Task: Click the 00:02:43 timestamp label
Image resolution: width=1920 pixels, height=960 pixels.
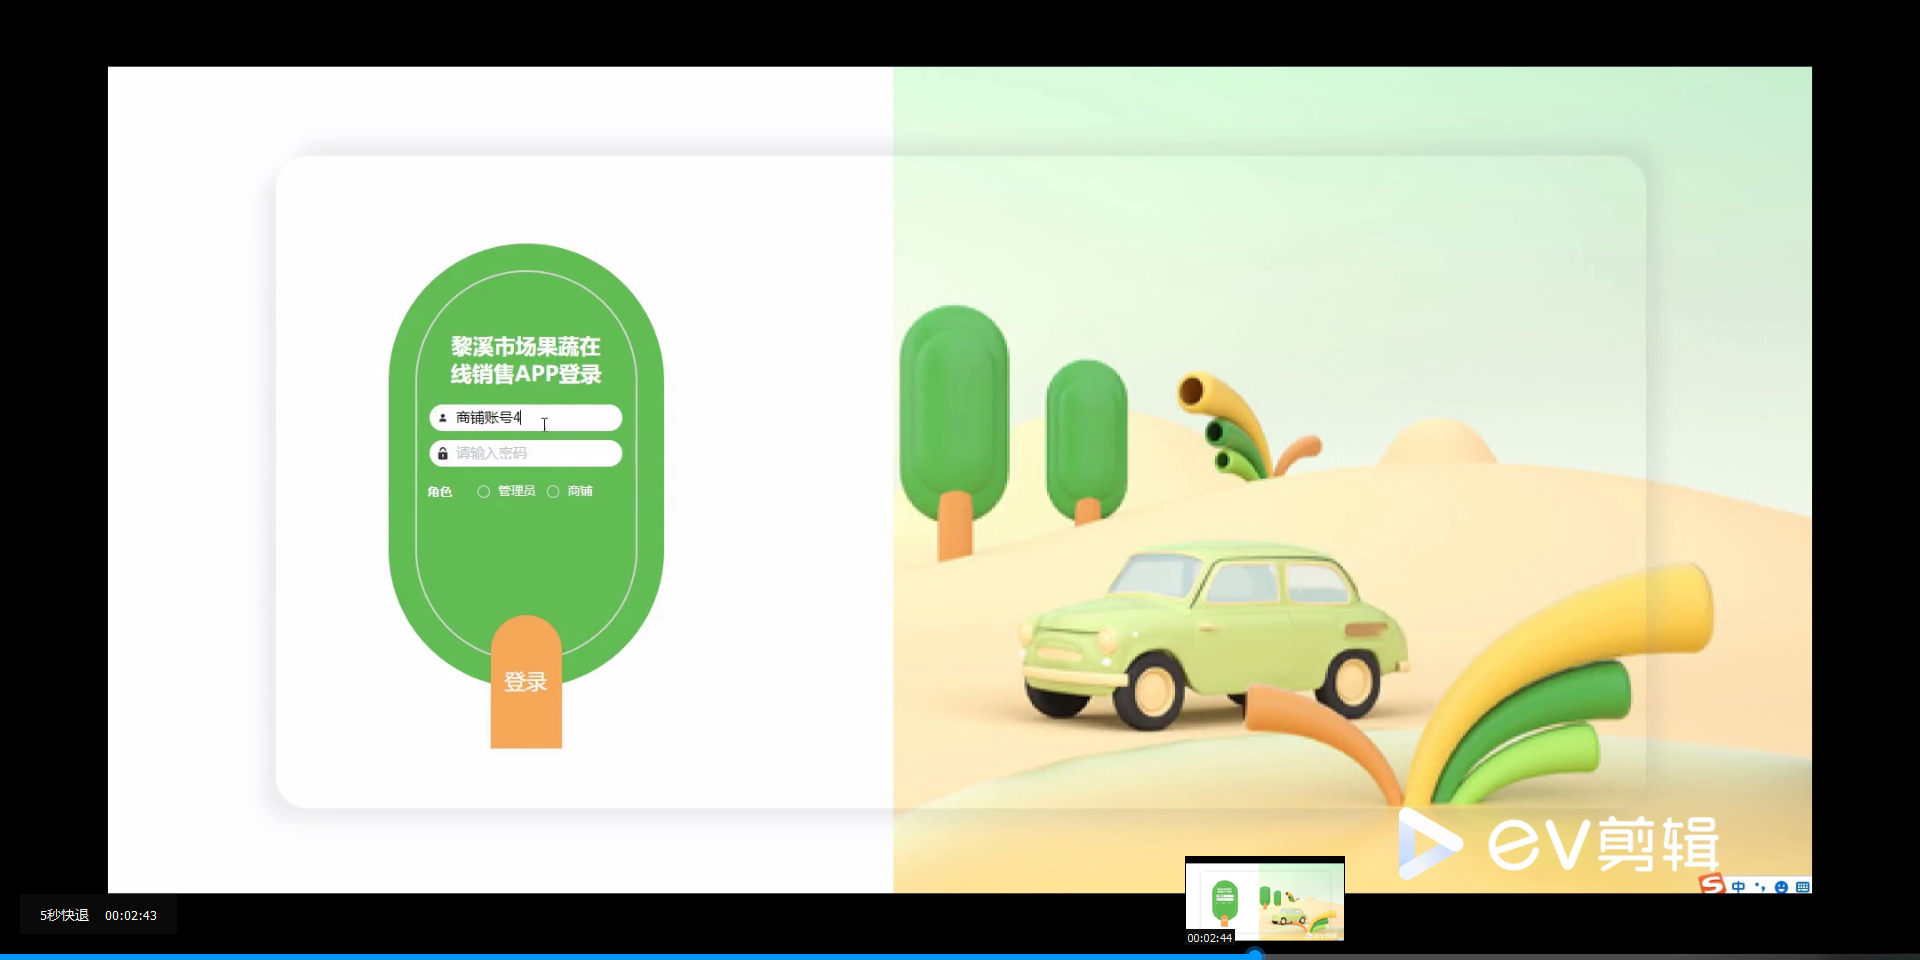Action: tap(129, 914)
